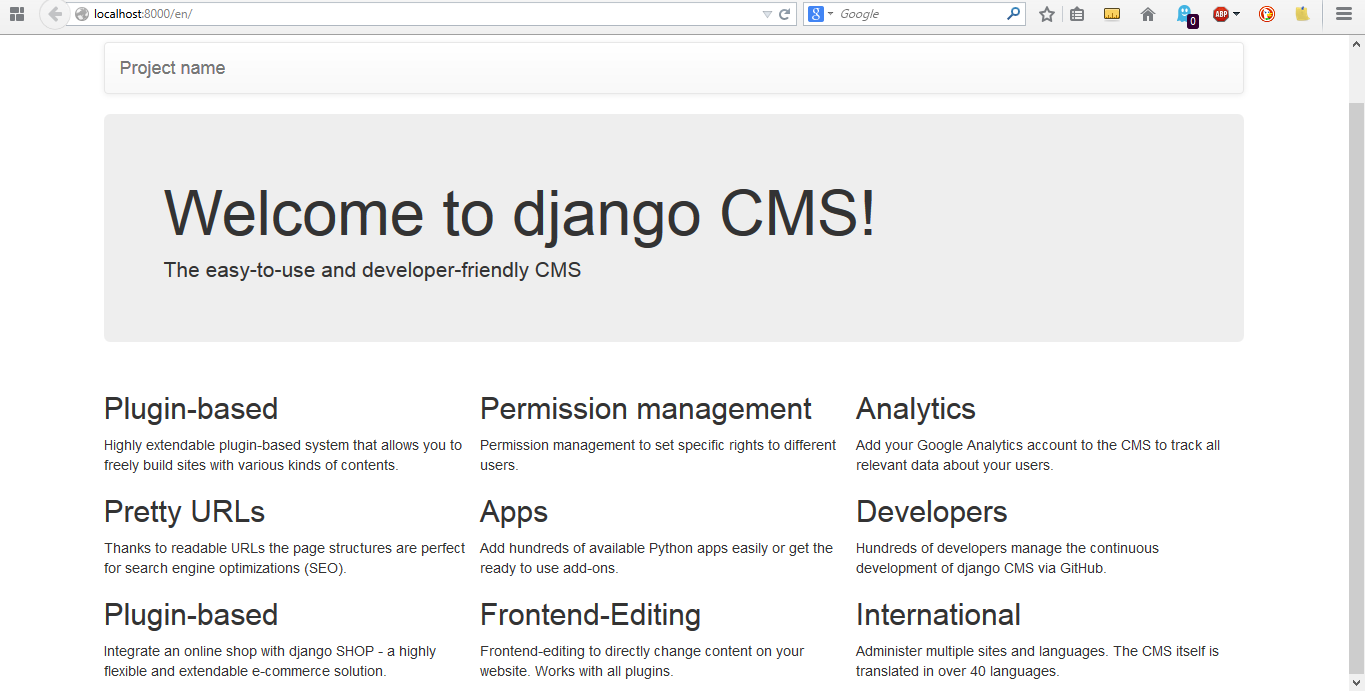Viewport: 1365px width, 691px height.
Task: Go to the browser Home page icon
Action: click(x=1147, y=14)
